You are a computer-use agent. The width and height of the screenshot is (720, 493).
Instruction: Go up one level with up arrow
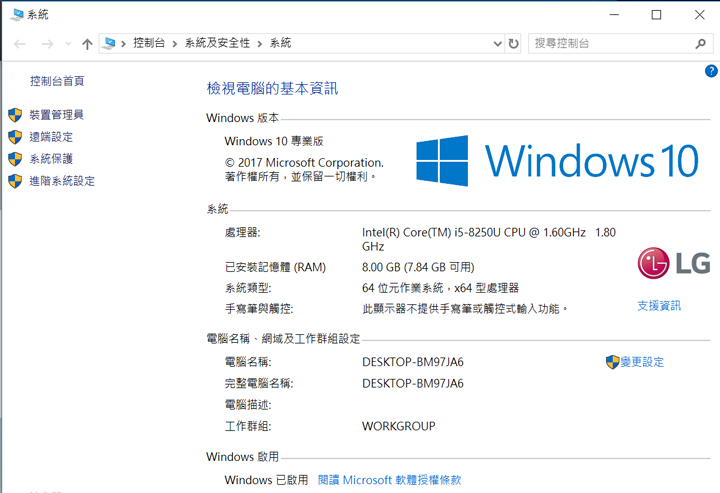tap(87, 44)
